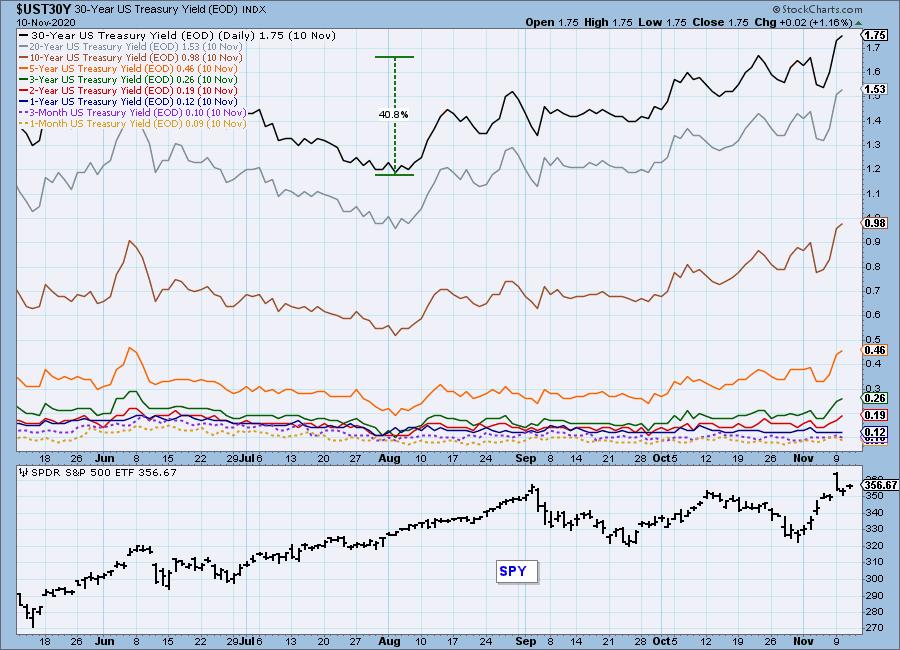Select the 1-Month US Treasury Yield legend entry
900x650 pixels.
coord(133,123)
